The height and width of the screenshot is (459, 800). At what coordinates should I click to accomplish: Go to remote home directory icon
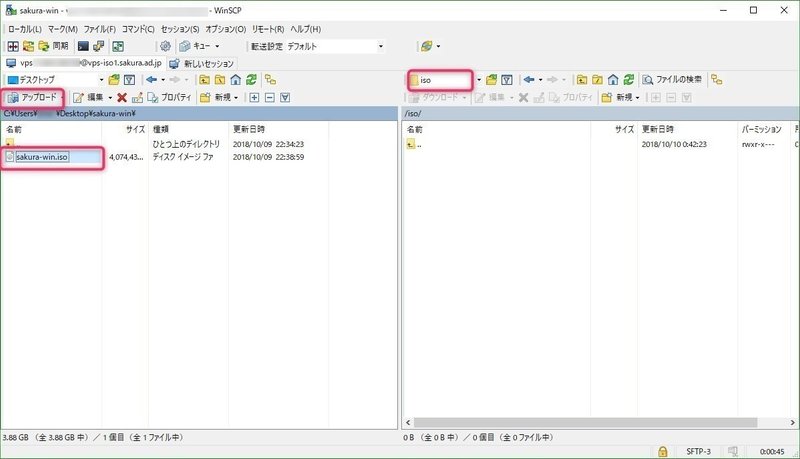(x=613, y=80)
